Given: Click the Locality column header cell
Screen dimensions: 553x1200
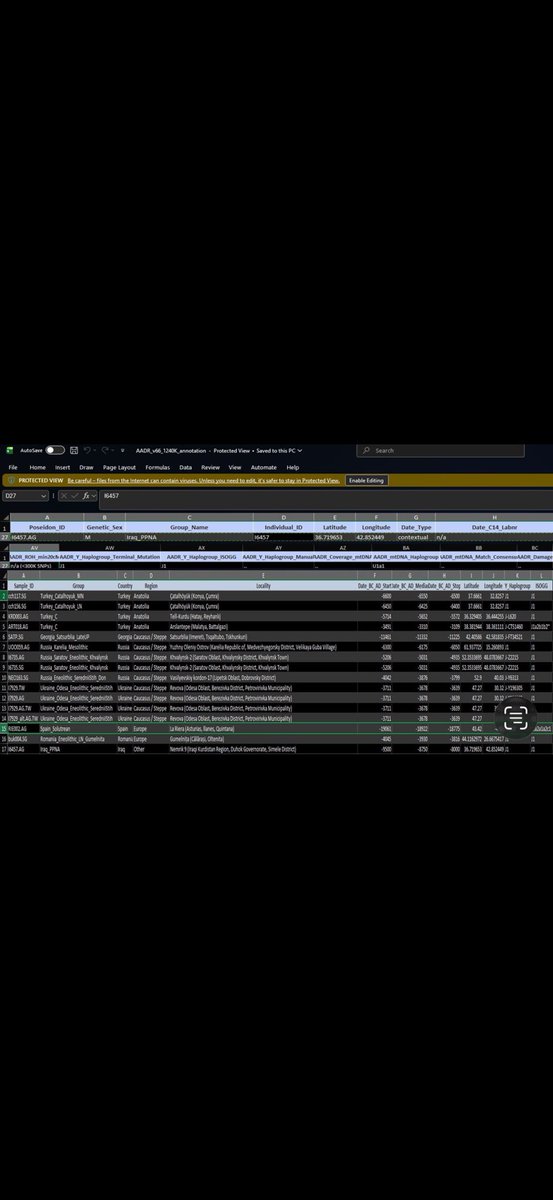Looking at the screenshot, I should pos(262,584).
